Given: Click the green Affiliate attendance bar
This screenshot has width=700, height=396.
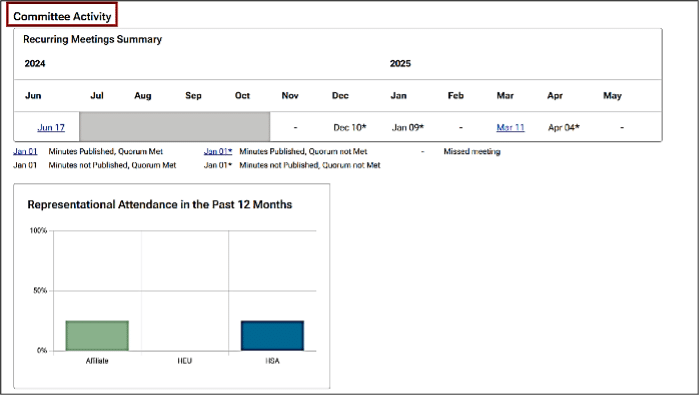Looking at the screenshot, I should click(x=97, y=335).
